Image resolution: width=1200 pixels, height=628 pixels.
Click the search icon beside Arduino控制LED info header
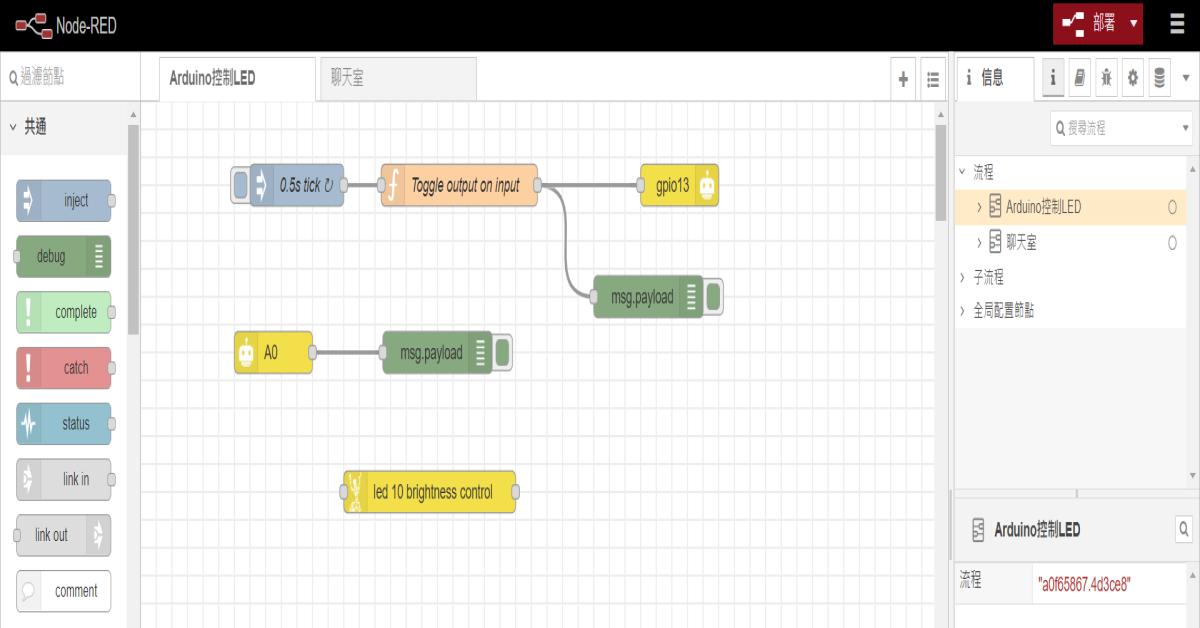[x=1183, y=529]
